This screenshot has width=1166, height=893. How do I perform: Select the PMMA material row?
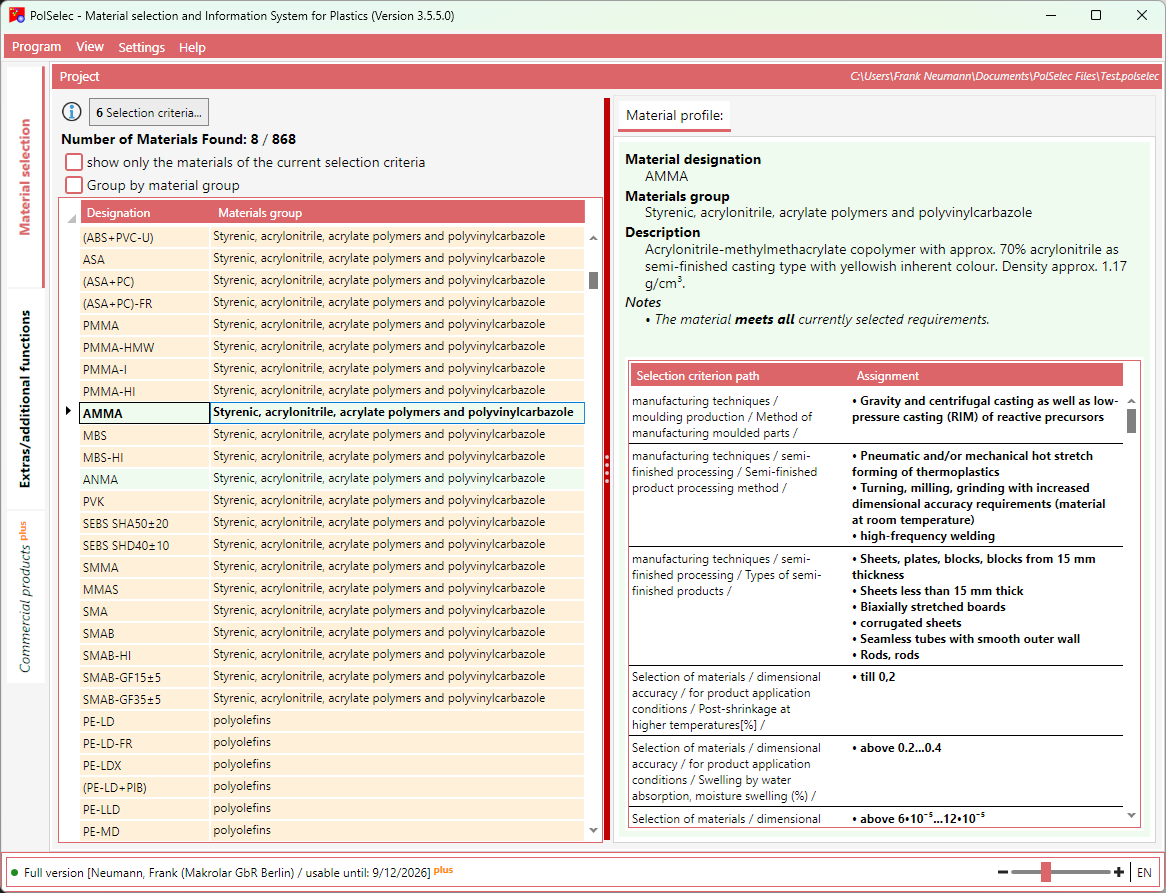point(332,325)
